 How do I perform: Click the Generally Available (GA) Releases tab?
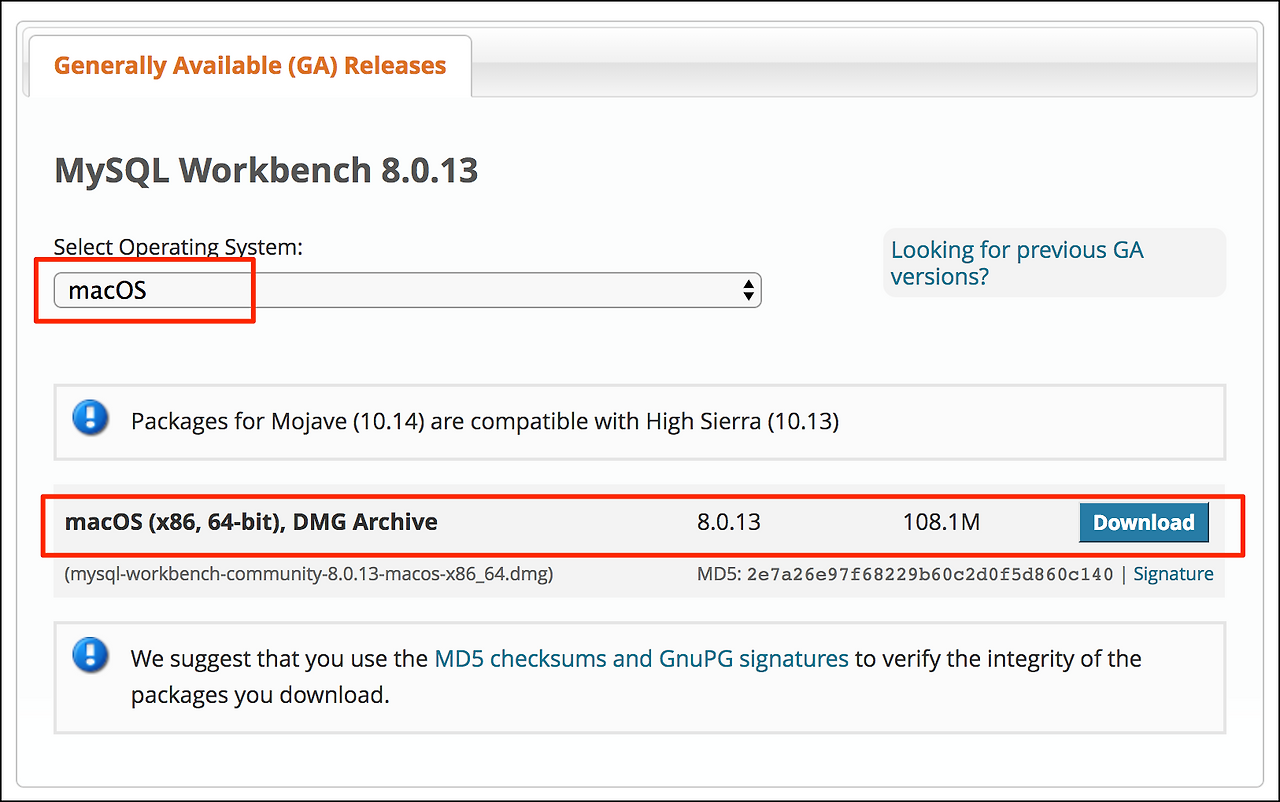tap(250, 66)
